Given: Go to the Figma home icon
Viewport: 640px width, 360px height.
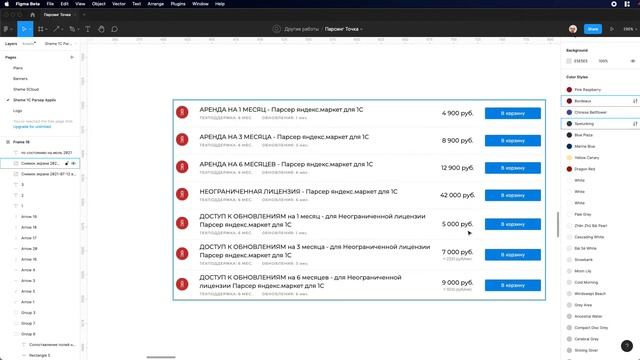Looking at the screenshot, I should 33,15.
